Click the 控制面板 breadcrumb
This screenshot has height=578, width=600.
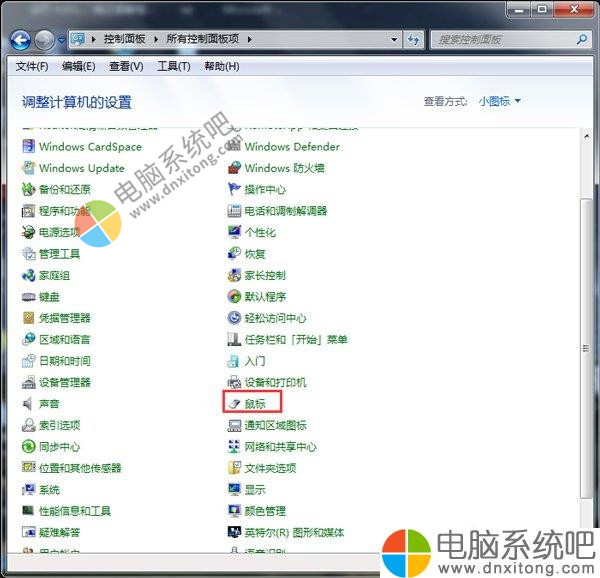click(x=125, y=39)
